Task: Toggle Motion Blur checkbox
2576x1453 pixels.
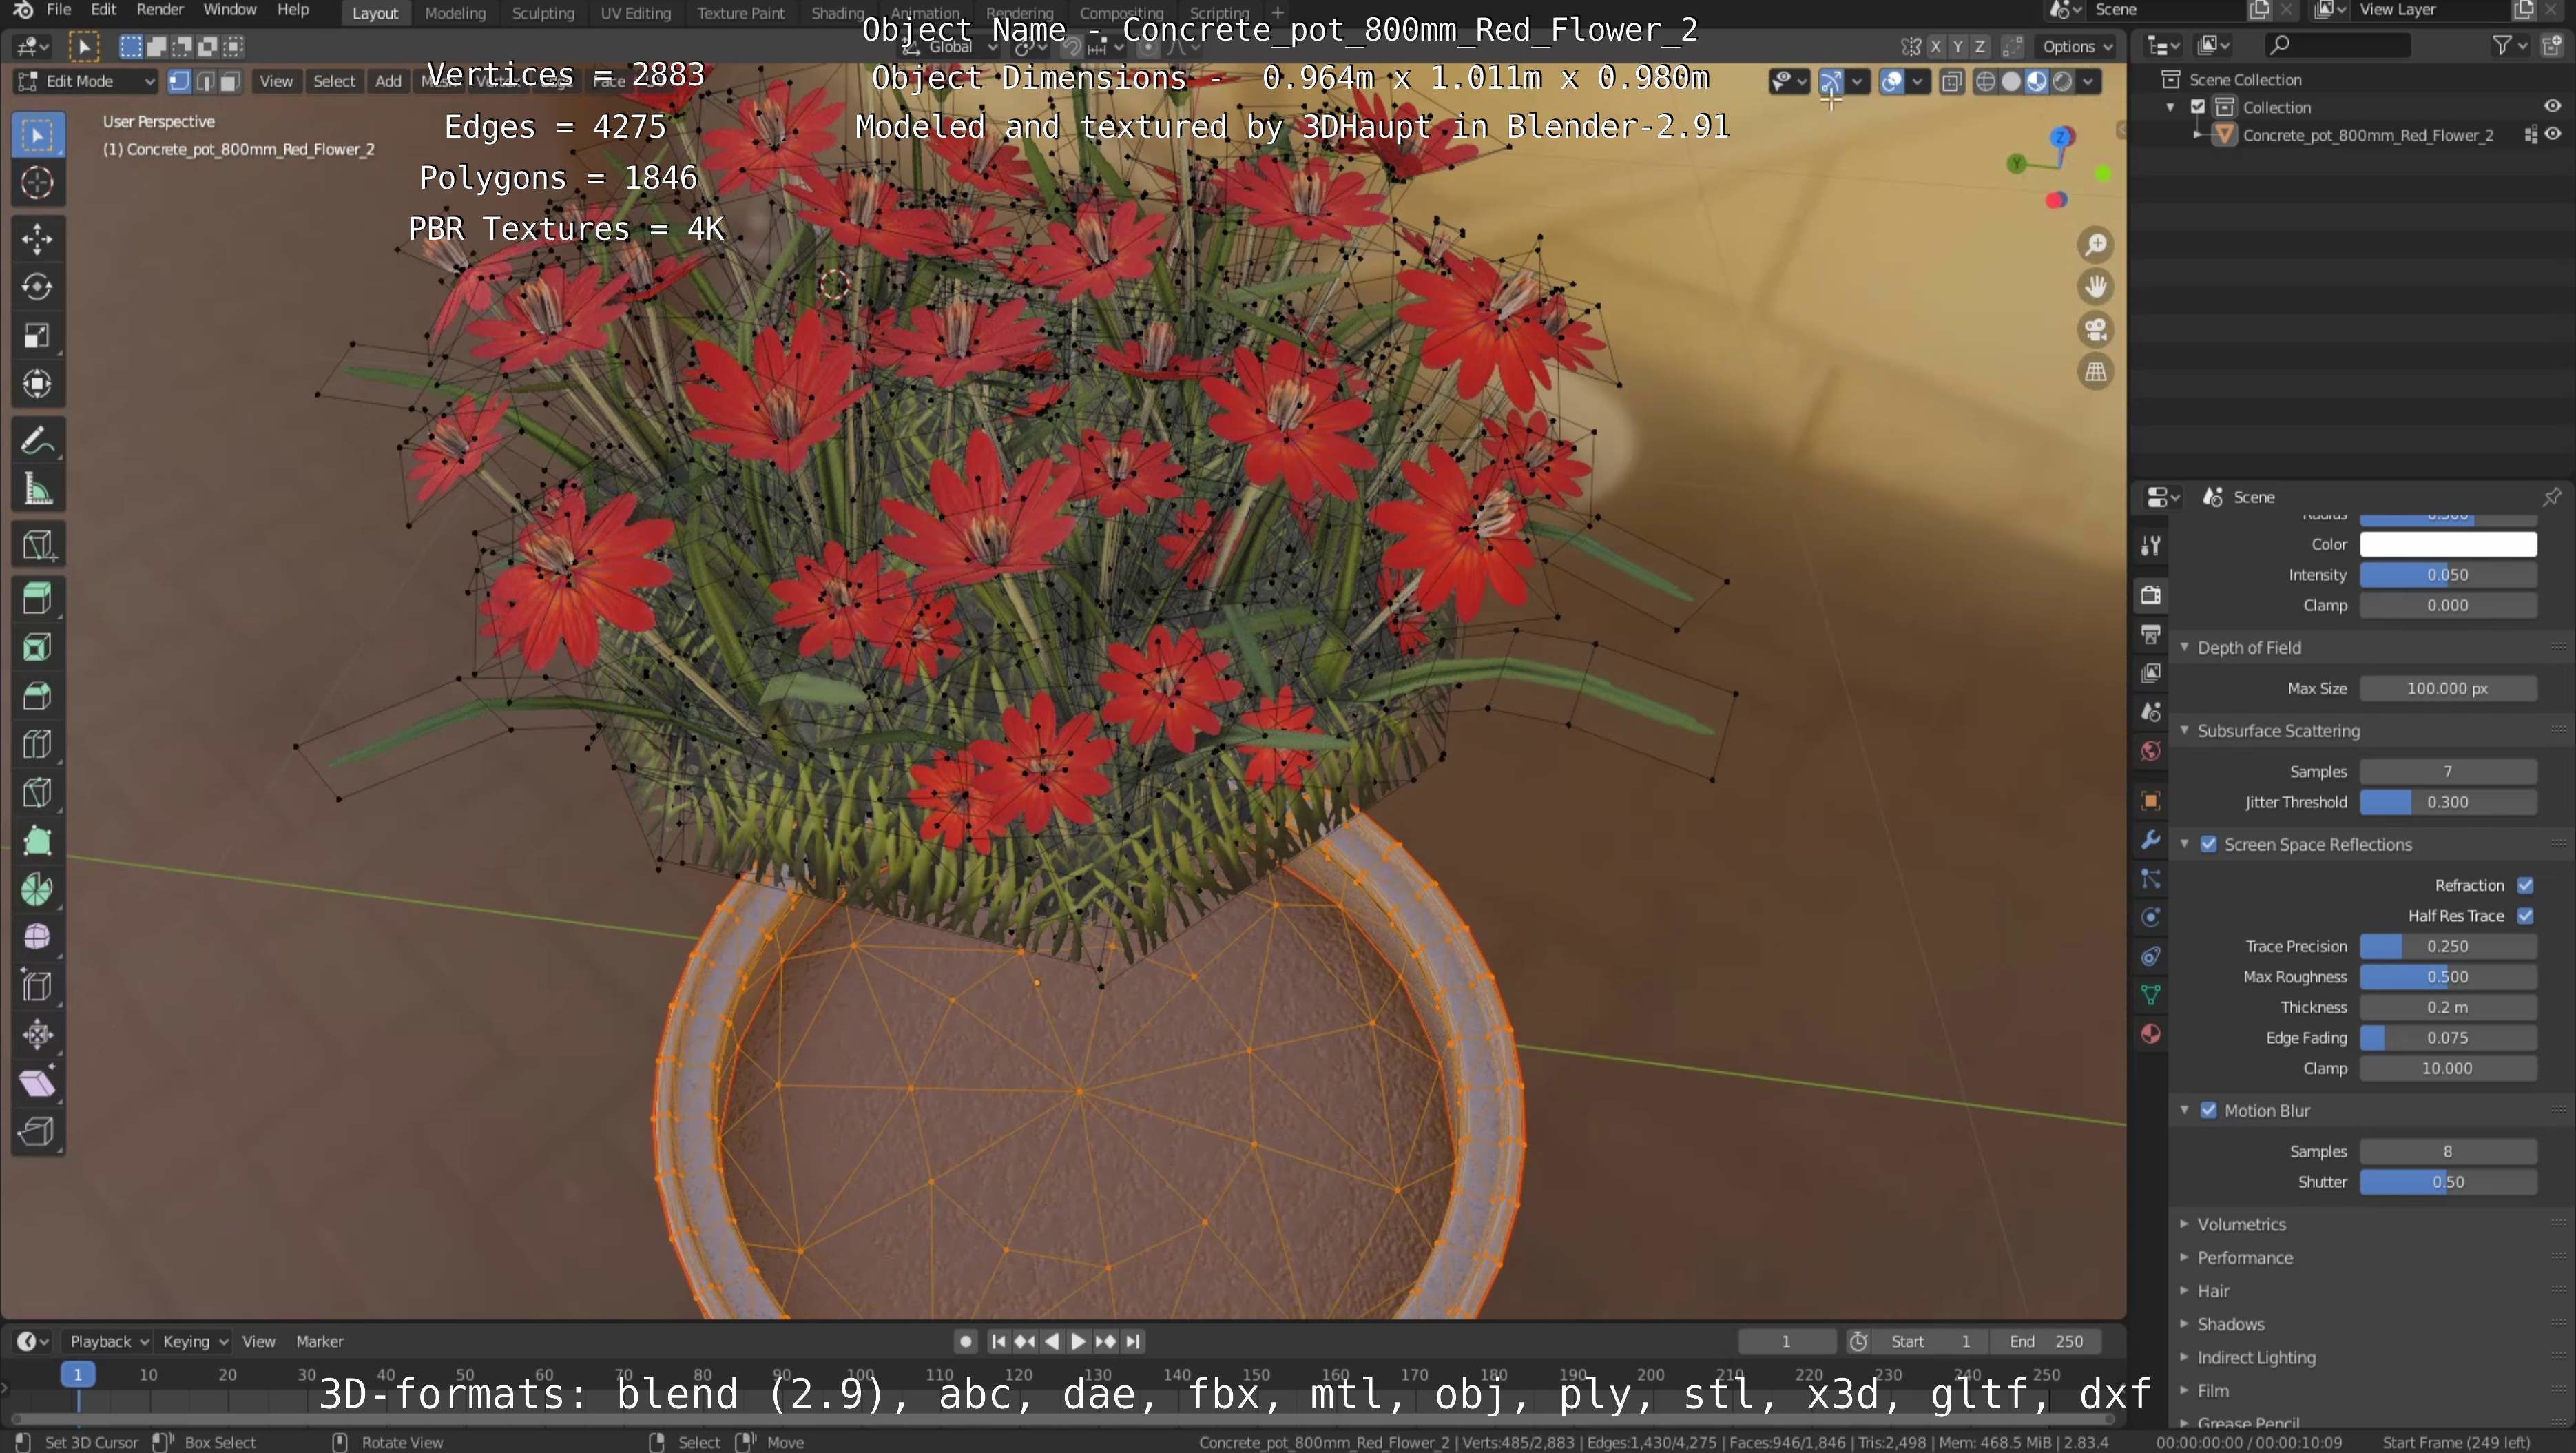Action: pos(2208,1110)
